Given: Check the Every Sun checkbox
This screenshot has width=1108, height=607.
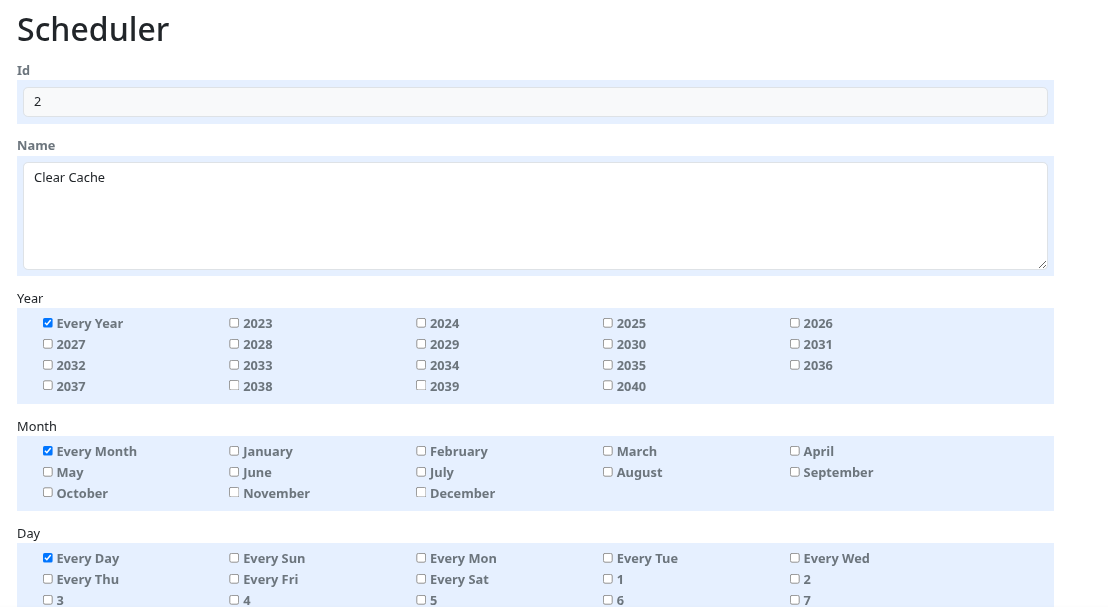Looking at the screenshot, I should (x=234, y=558).
